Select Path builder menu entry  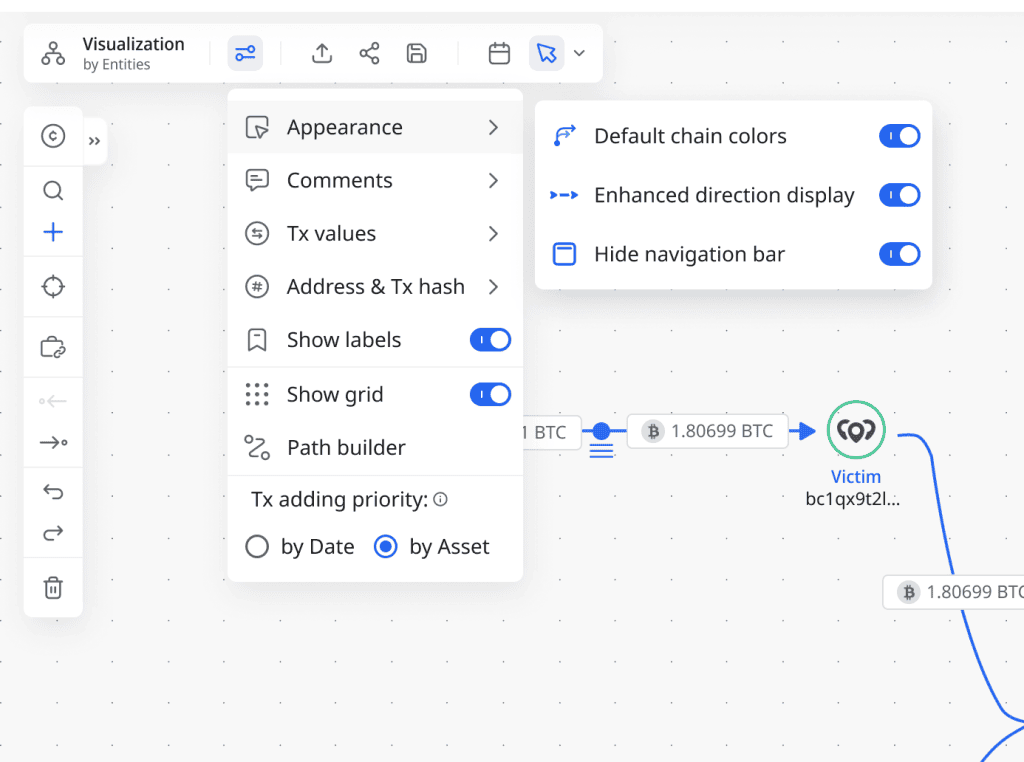pyautogui.click(x=375, y=448)
